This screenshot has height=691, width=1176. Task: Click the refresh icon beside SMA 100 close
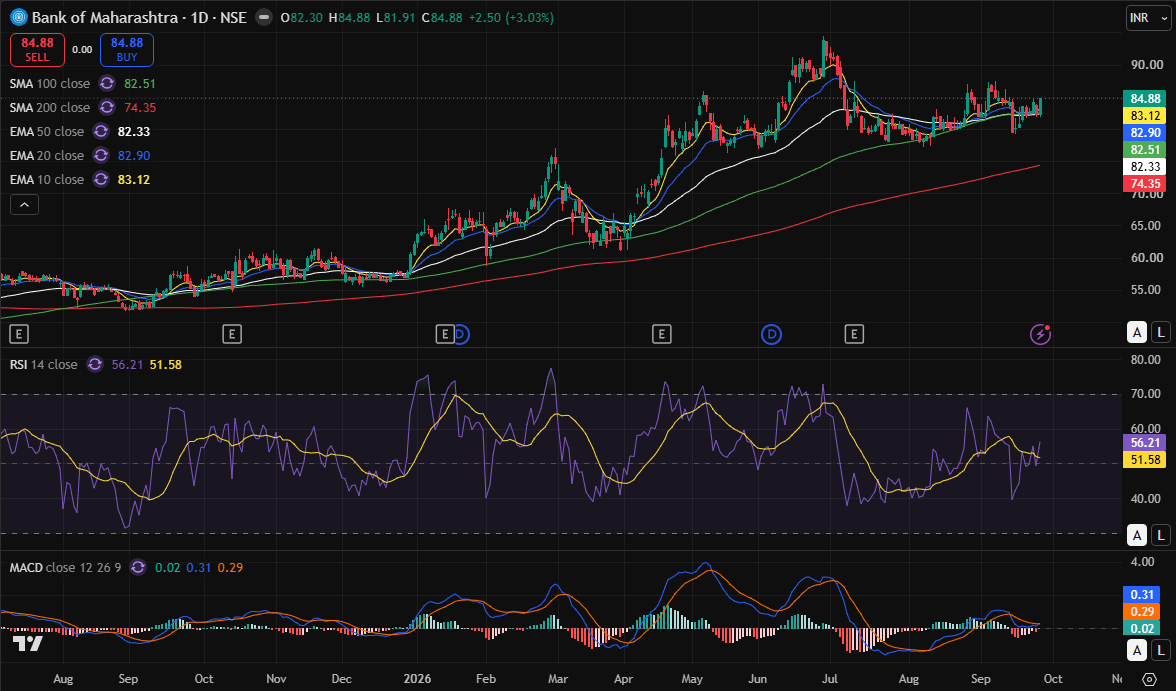pos(106,83)
